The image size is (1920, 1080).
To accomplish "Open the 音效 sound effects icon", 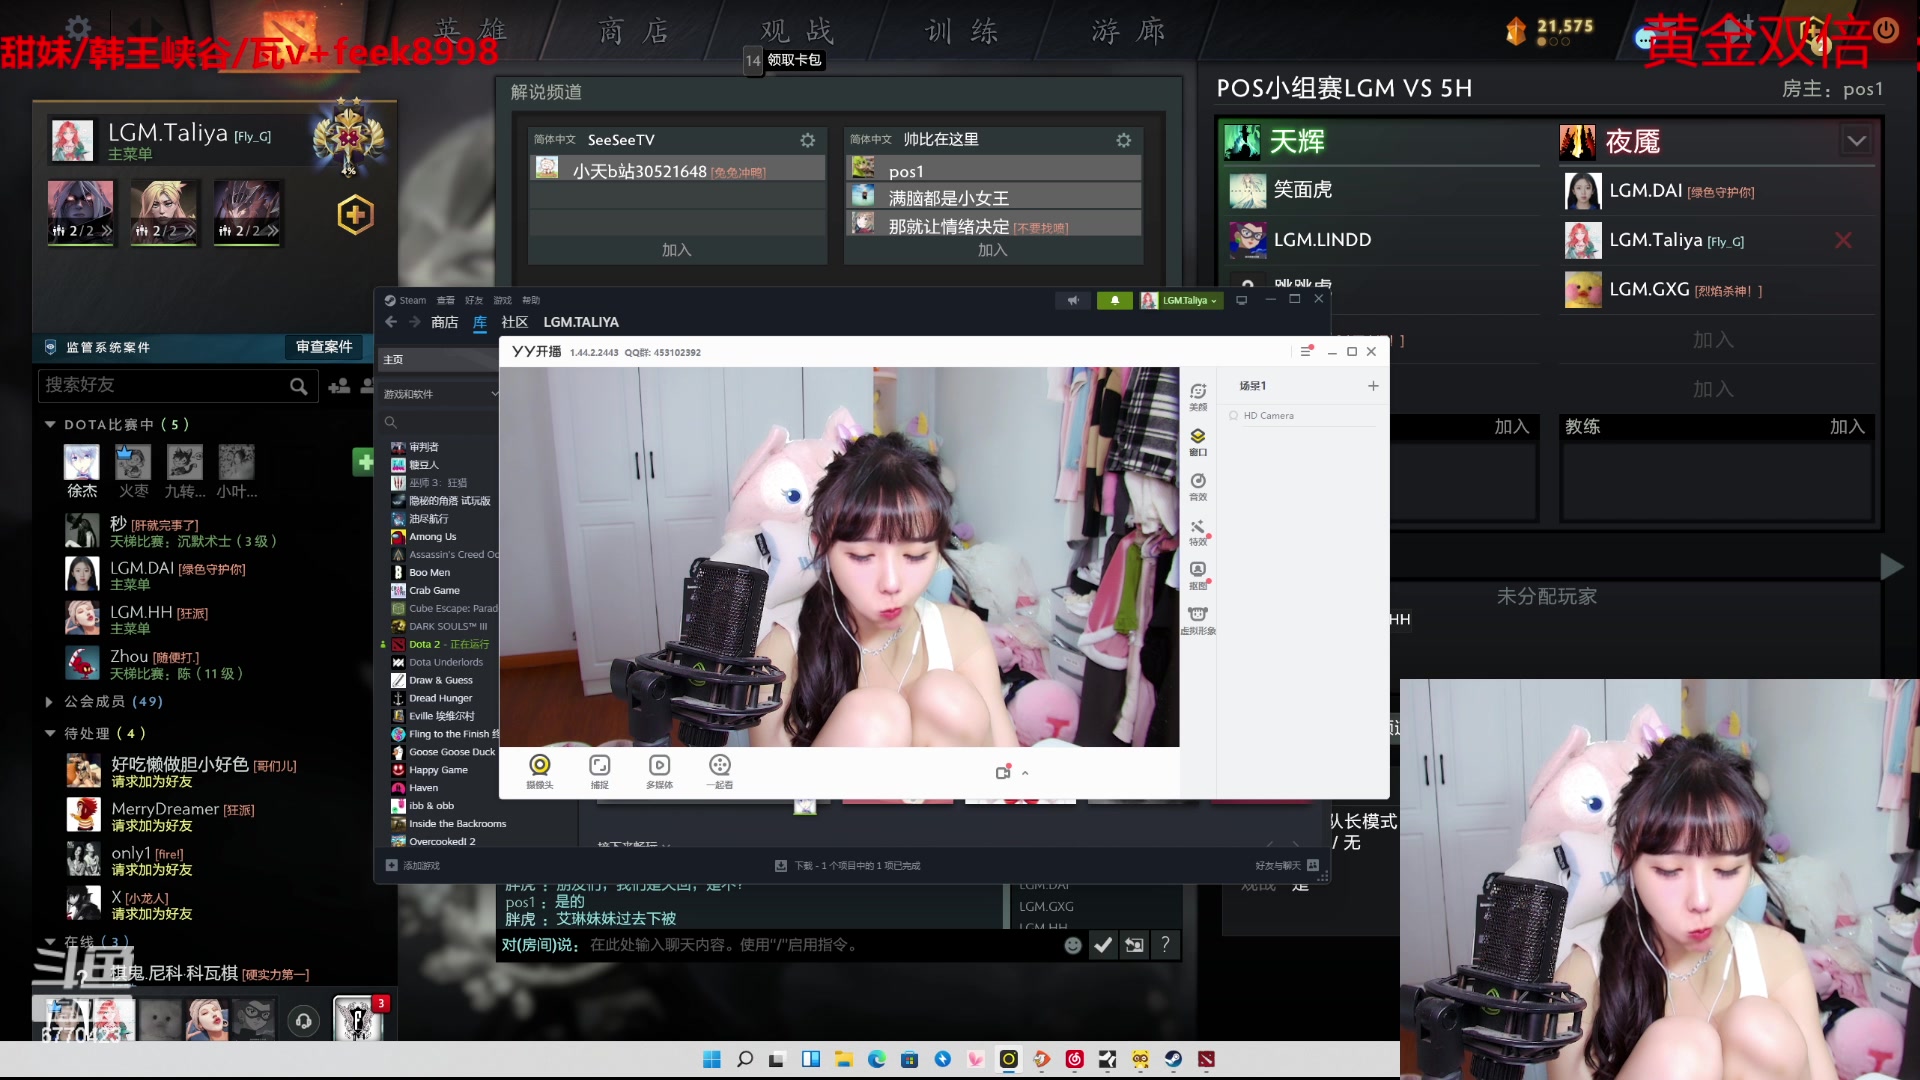I will pyautogui.click(x=1198, y=485).
